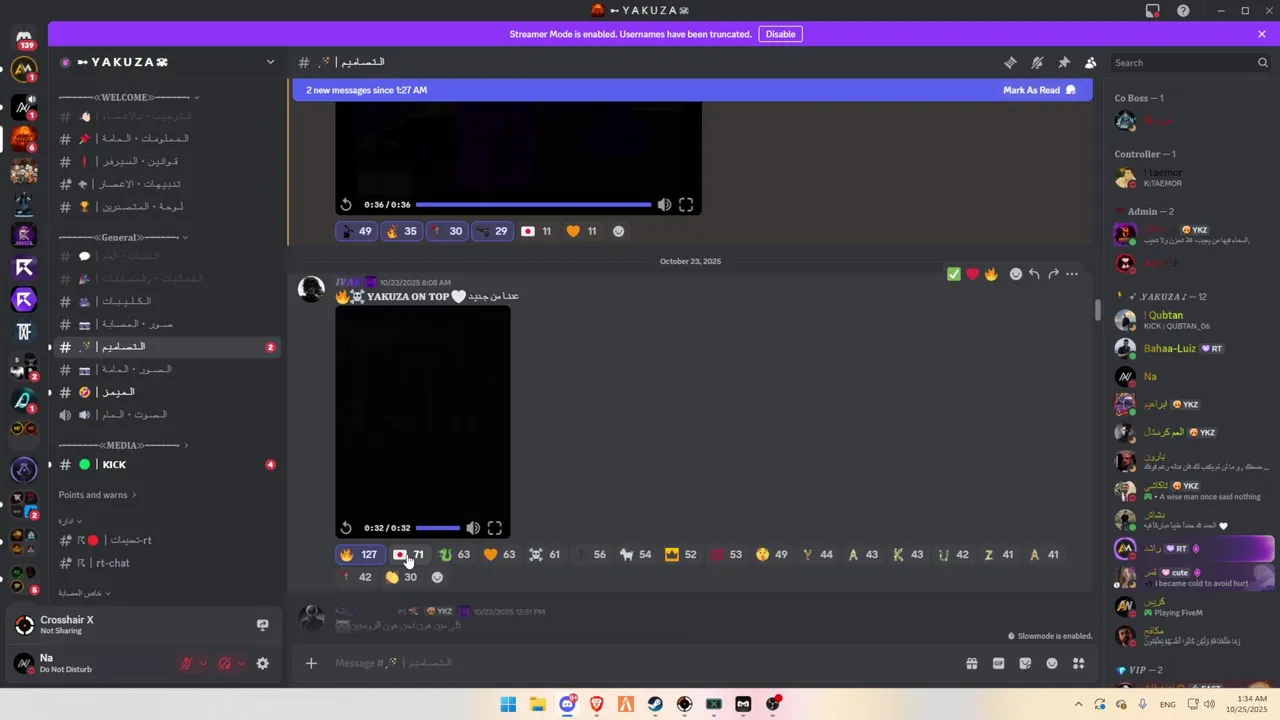
Task: Quick-react with red heart emoji
Action: tap(972, 274)
